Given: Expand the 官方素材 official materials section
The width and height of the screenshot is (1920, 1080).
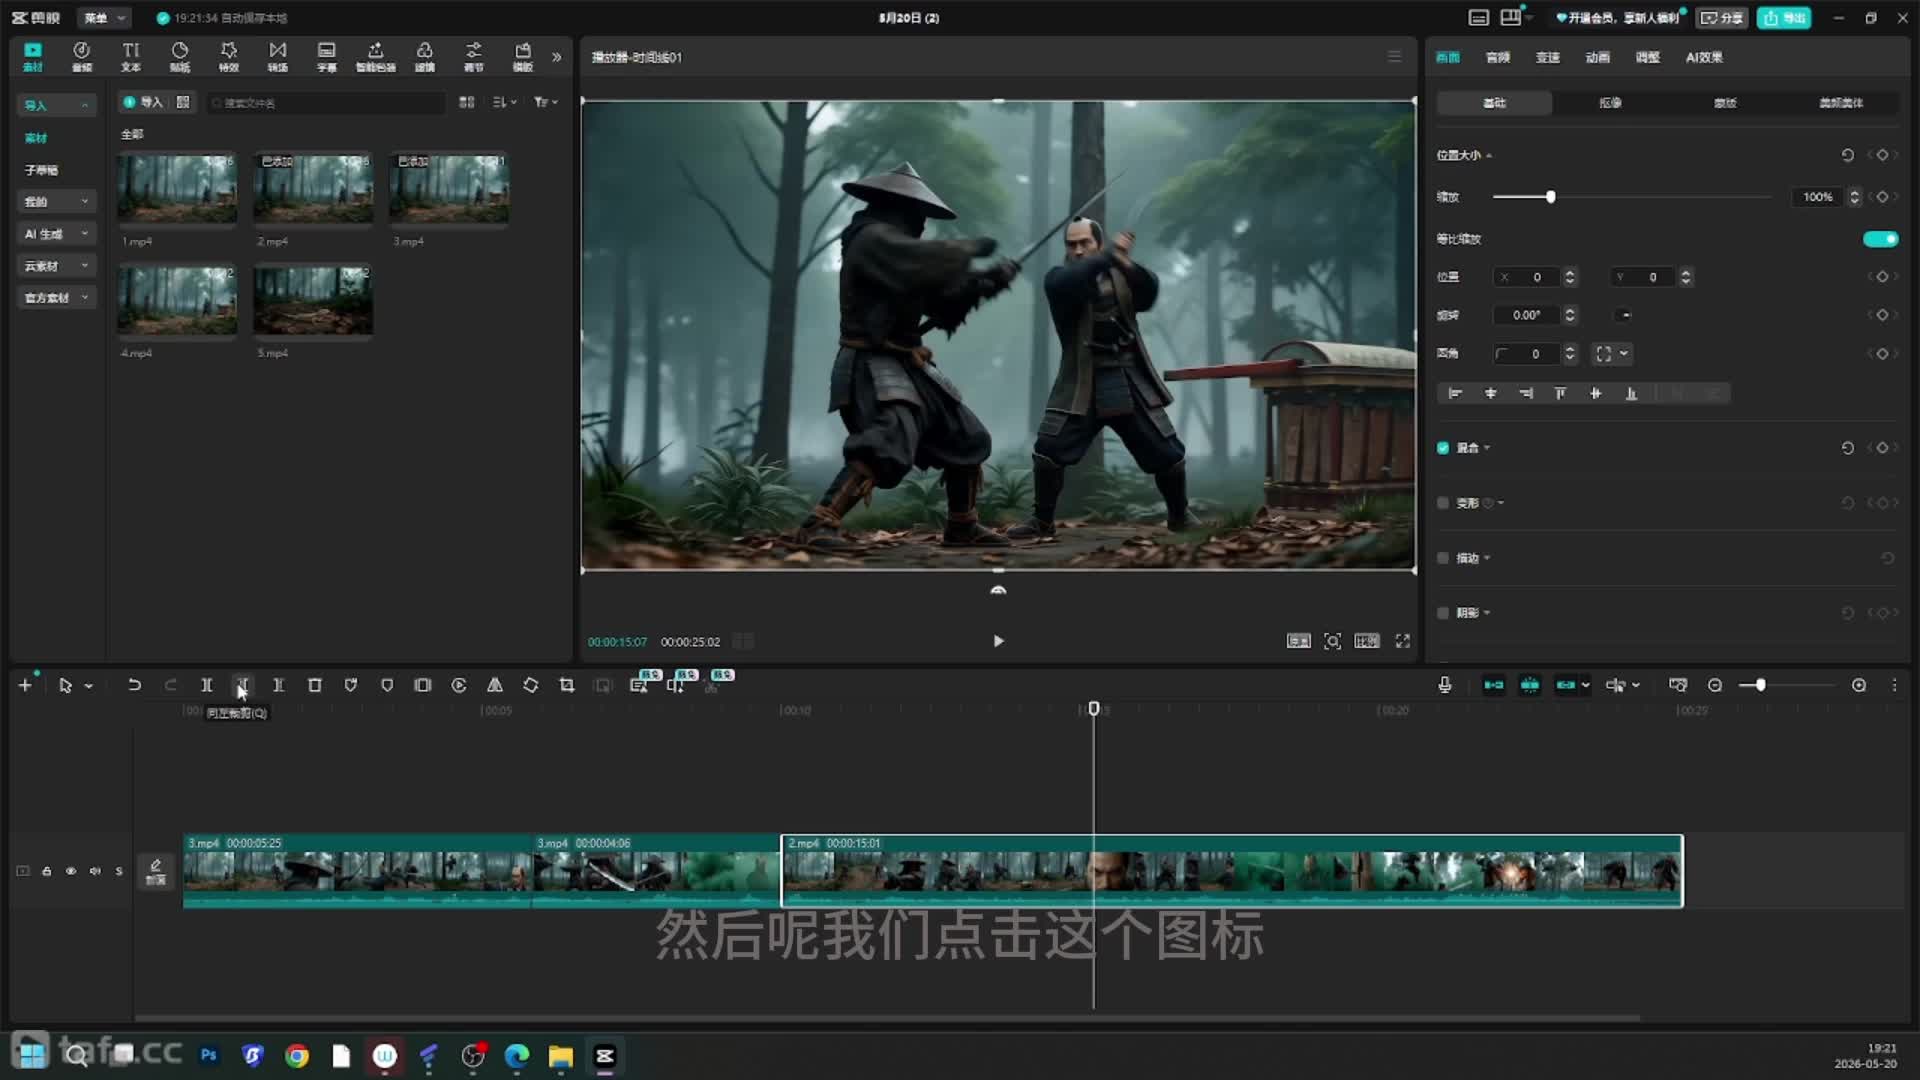Looking at the screenshot, I should [x=57, y=298].
